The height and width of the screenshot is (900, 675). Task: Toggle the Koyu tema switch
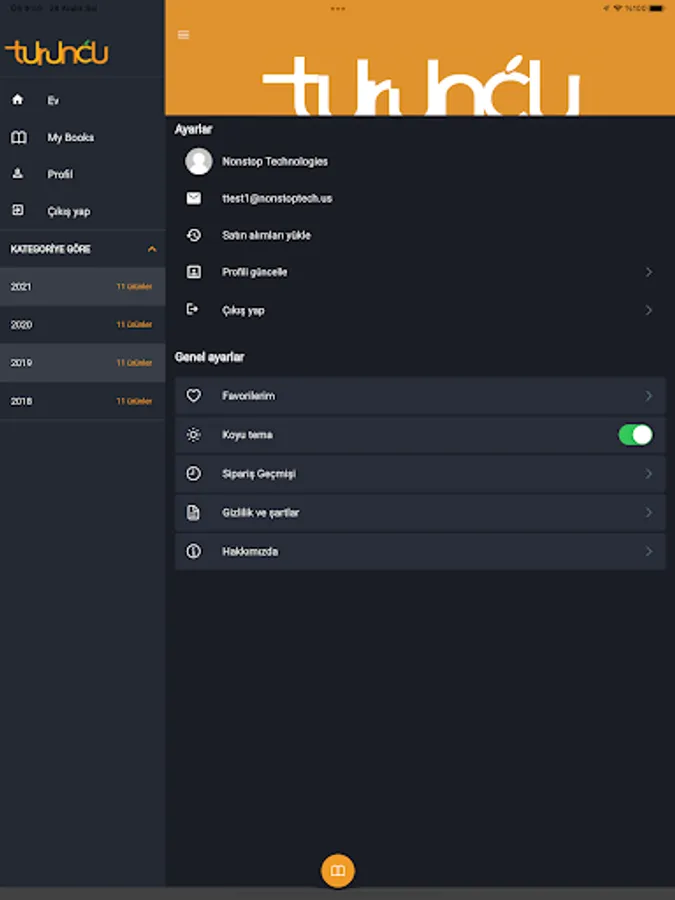tap(635, 435)
